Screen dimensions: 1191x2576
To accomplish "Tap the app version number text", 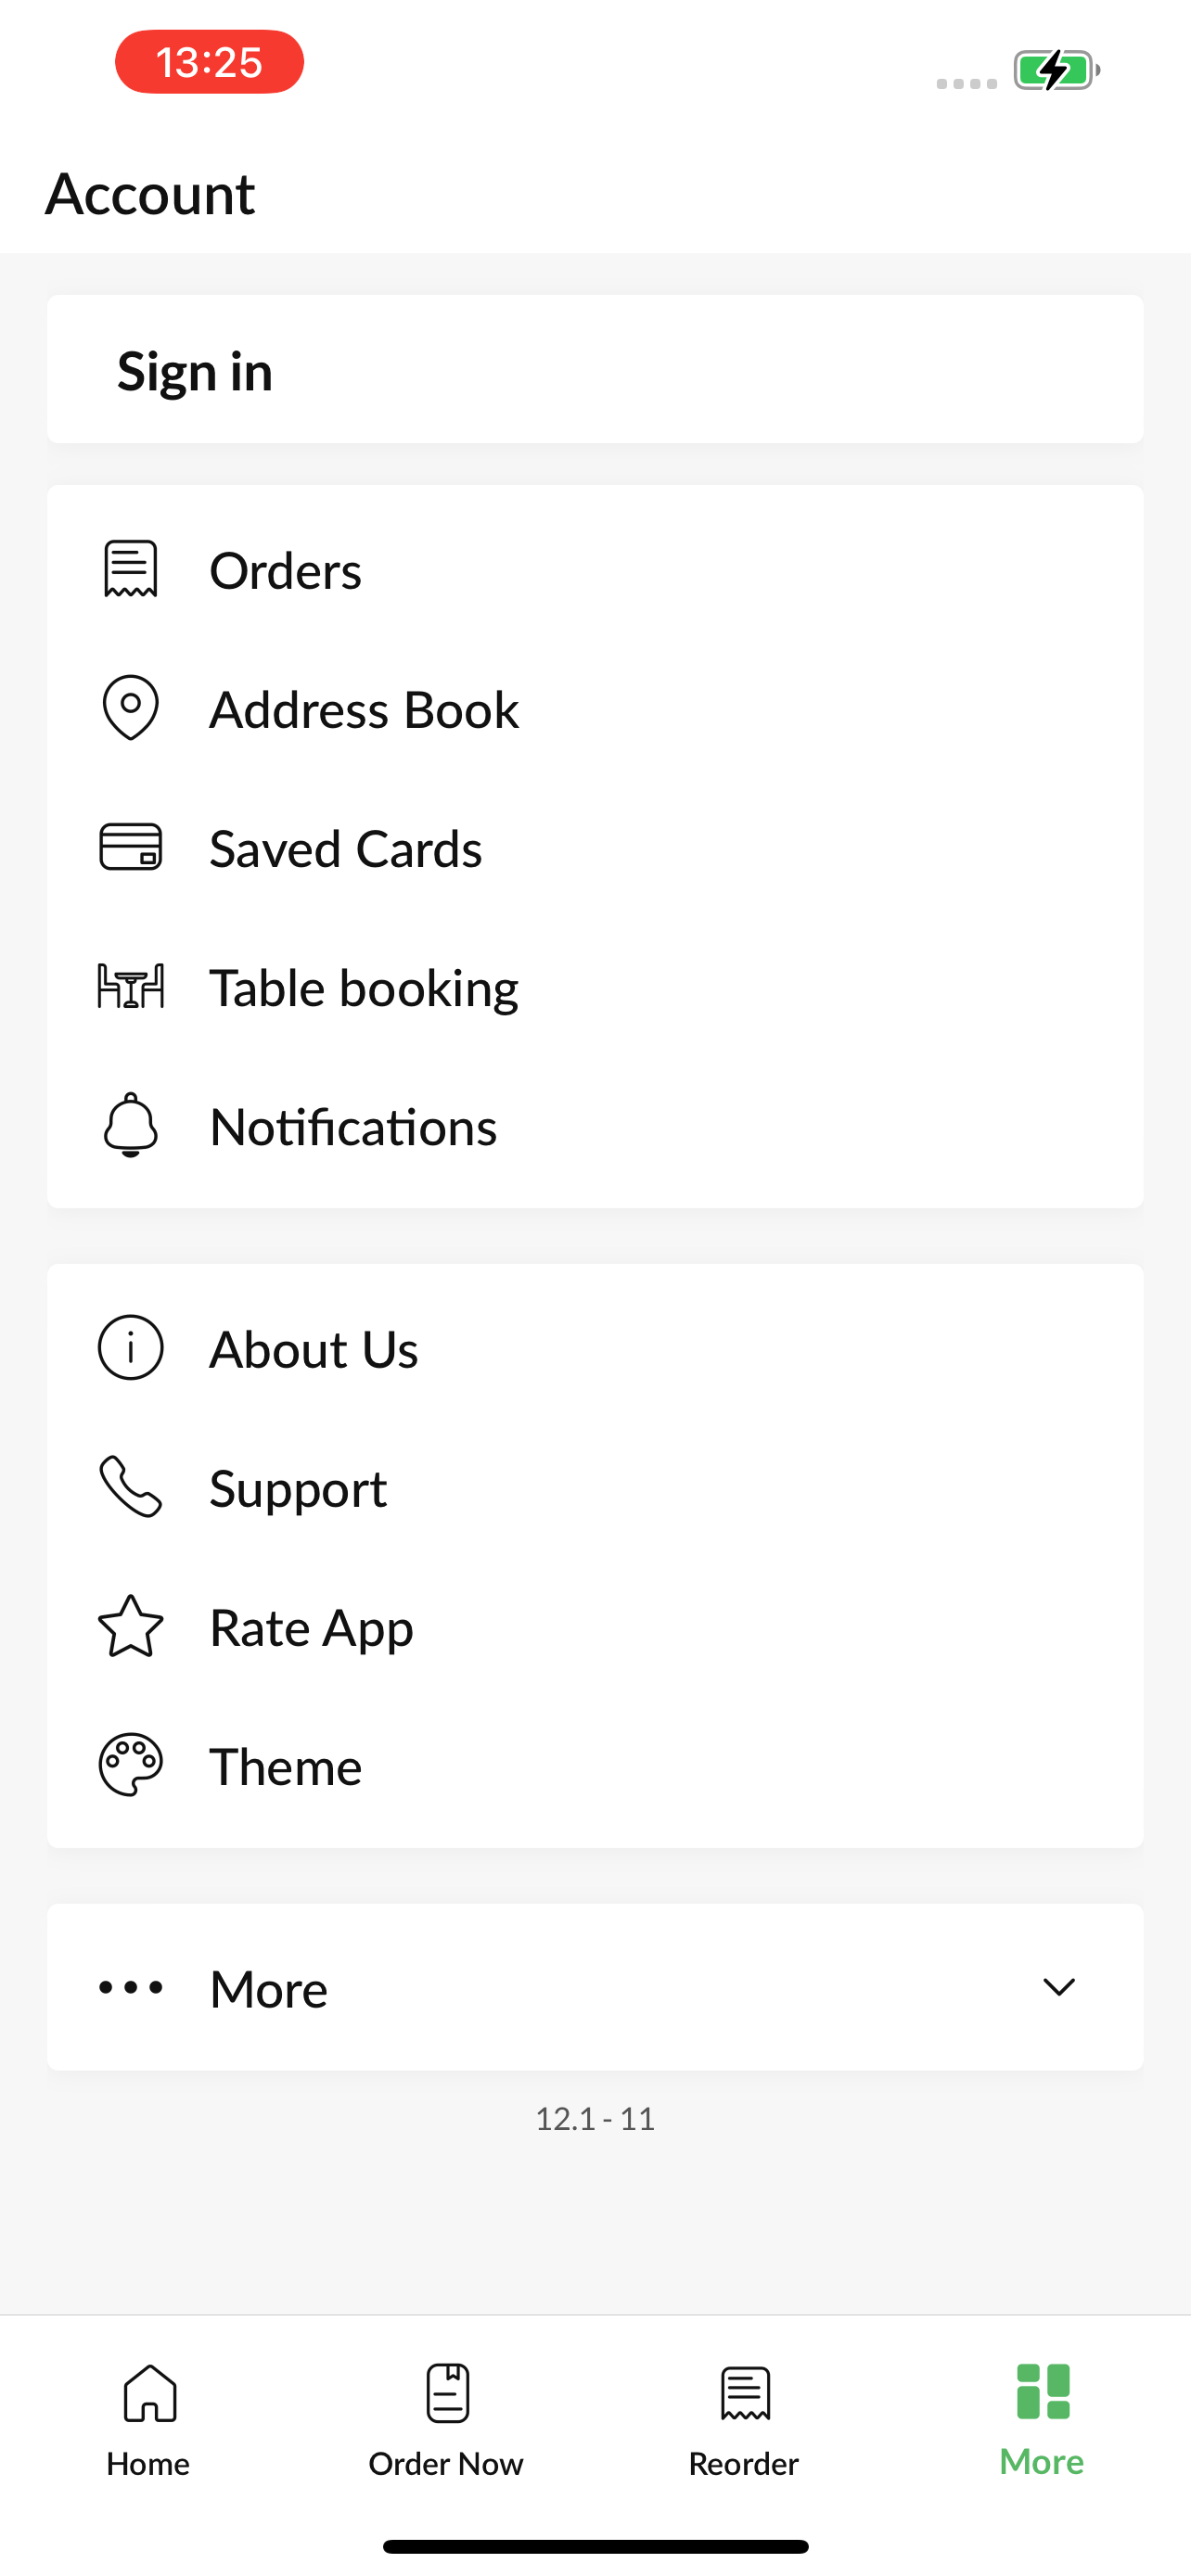I will [x=595, y=2118].
